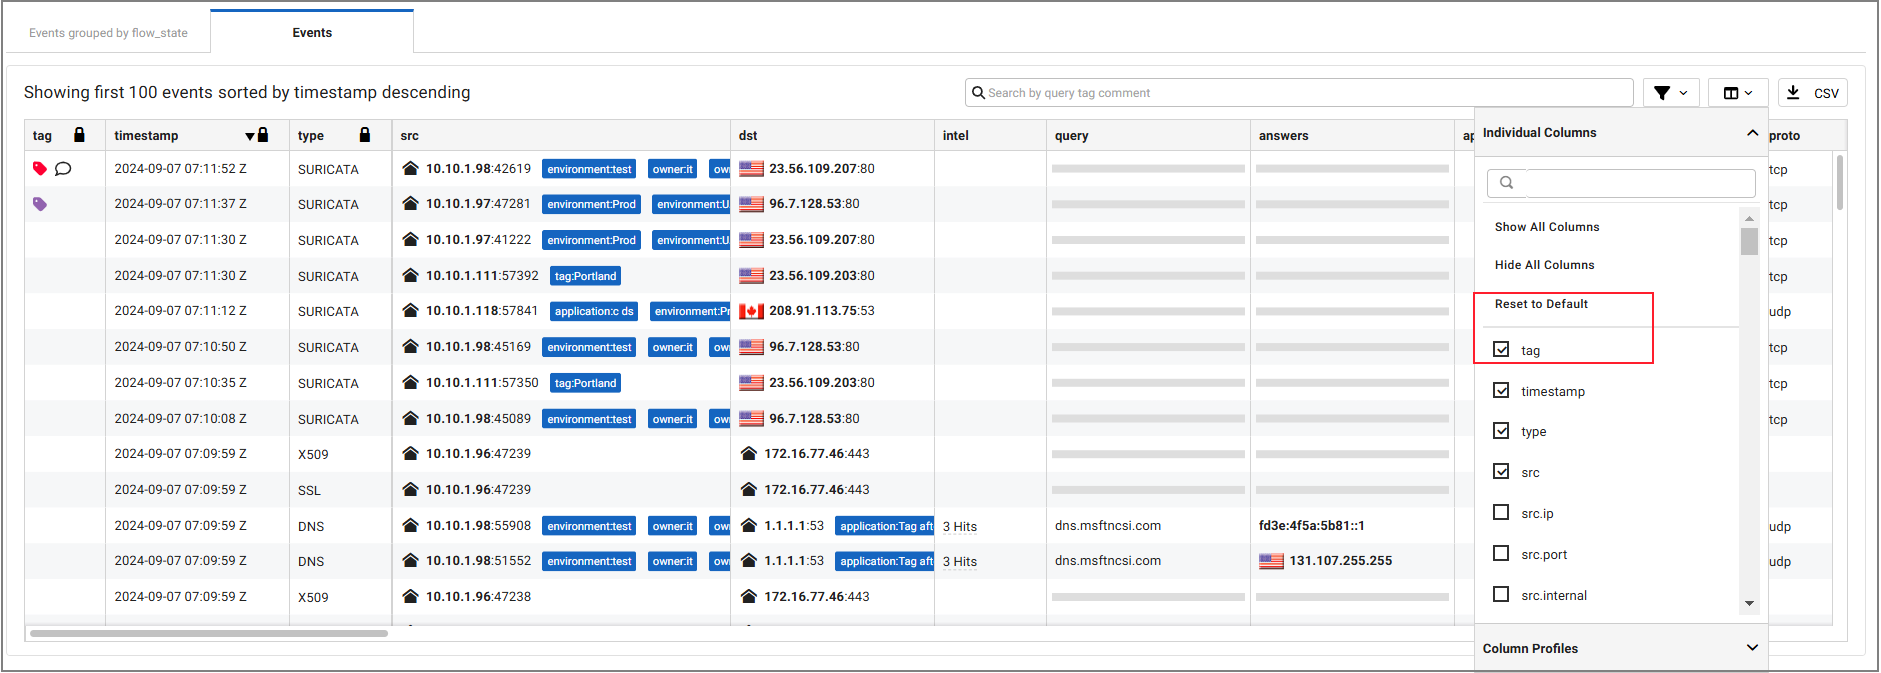Select the Events tab
The image size is (1881, 673).
(x=312, y=33)
